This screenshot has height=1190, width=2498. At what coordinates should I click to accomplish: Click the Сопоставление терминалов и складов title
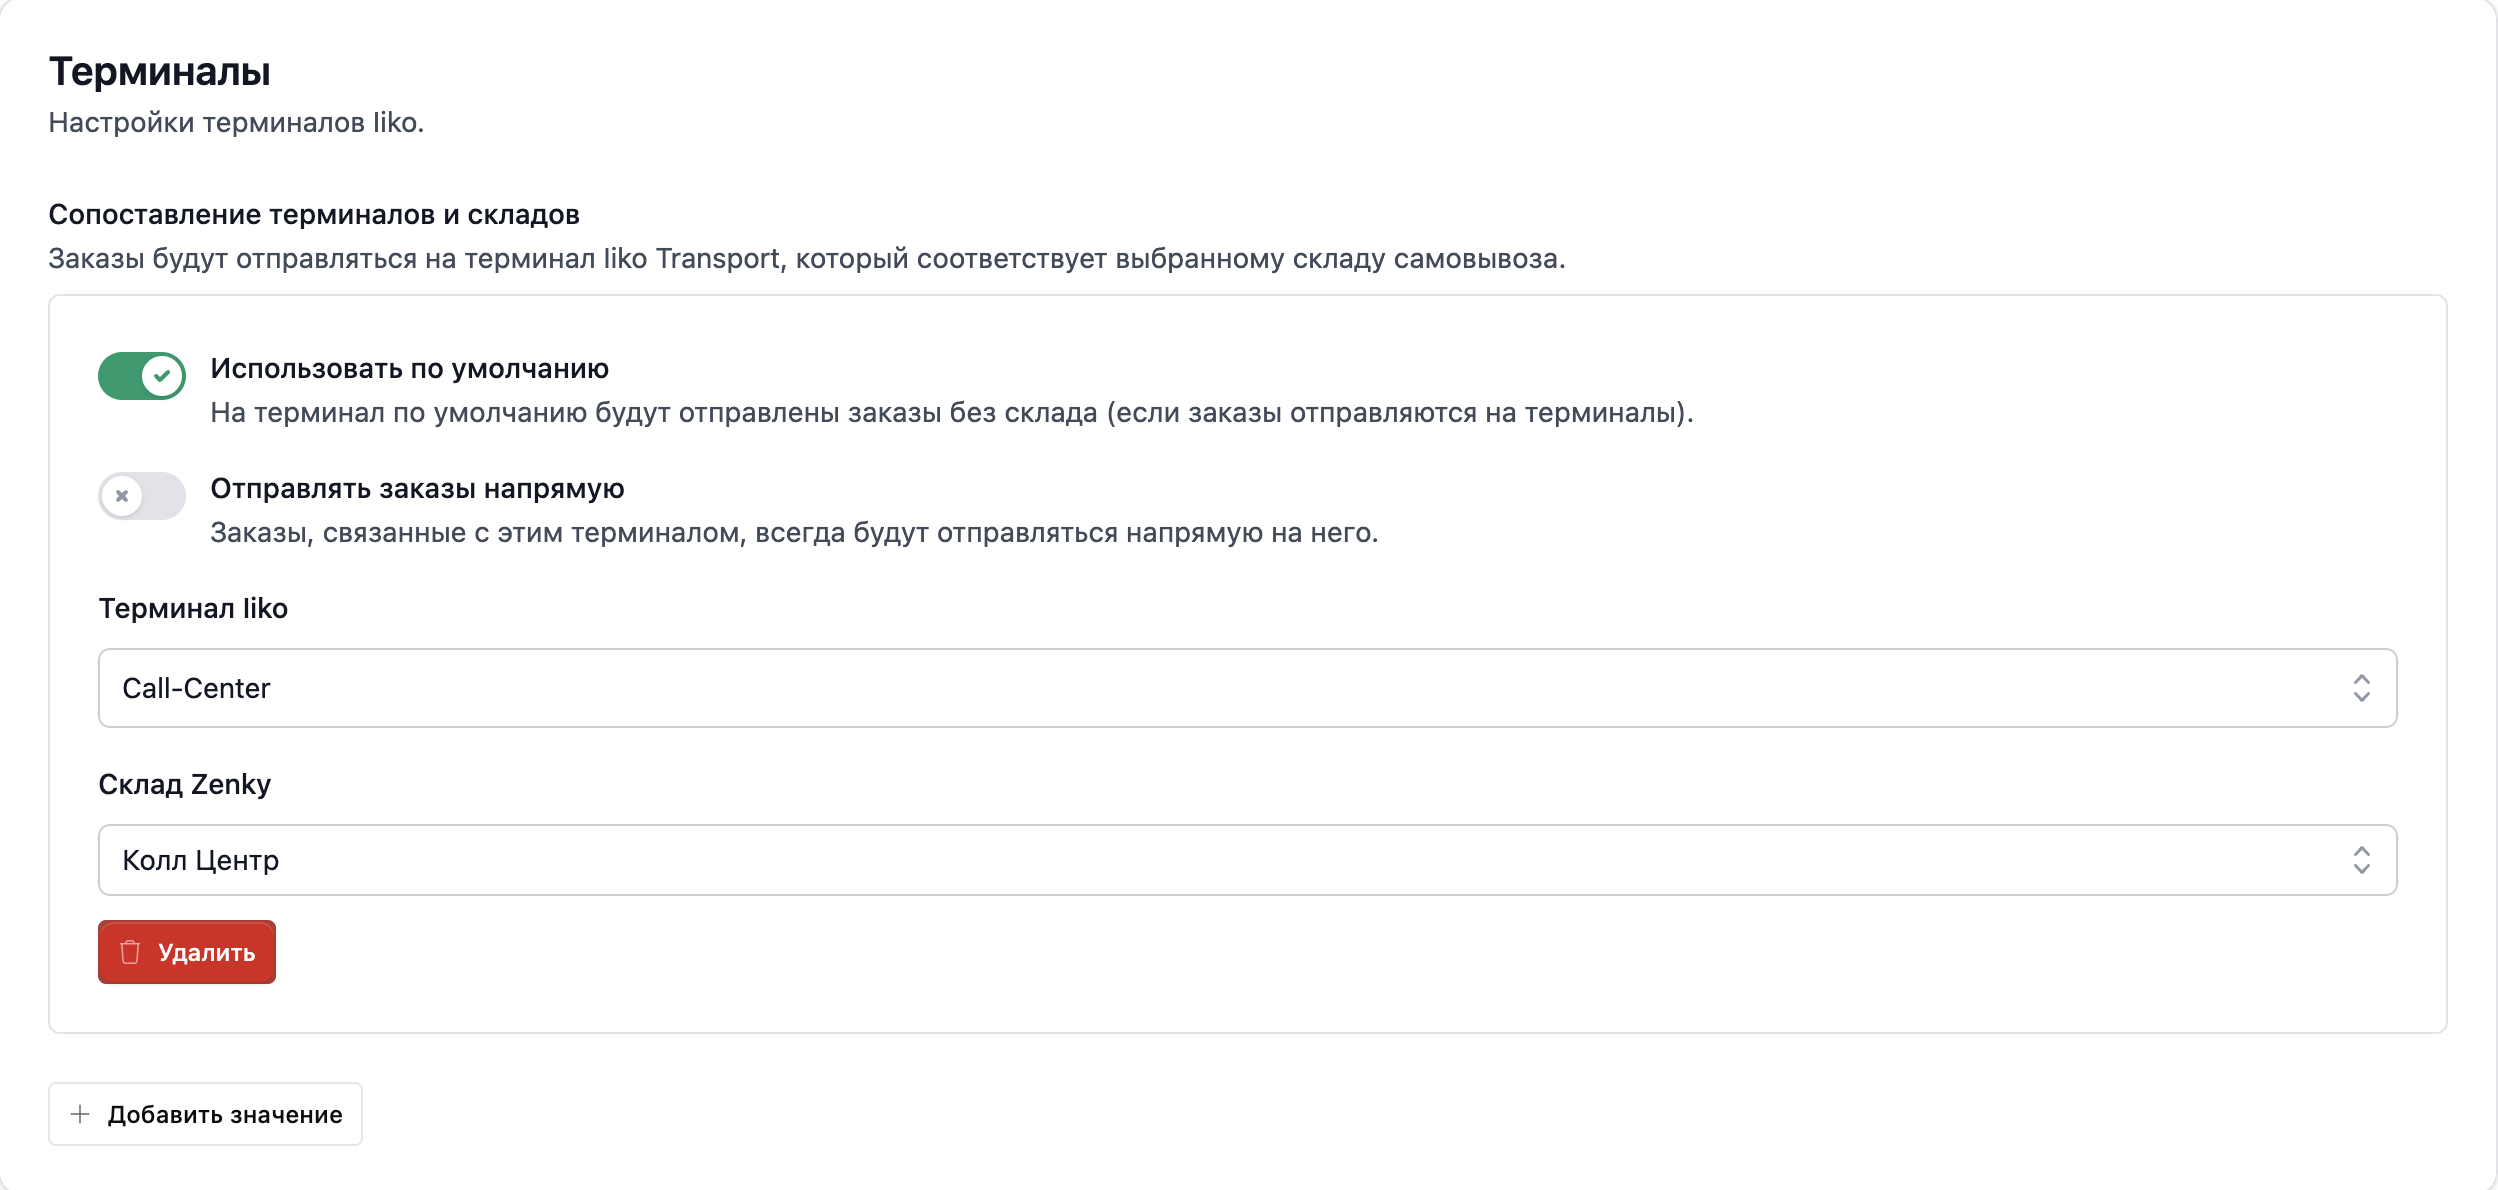(x=314, y=215)
